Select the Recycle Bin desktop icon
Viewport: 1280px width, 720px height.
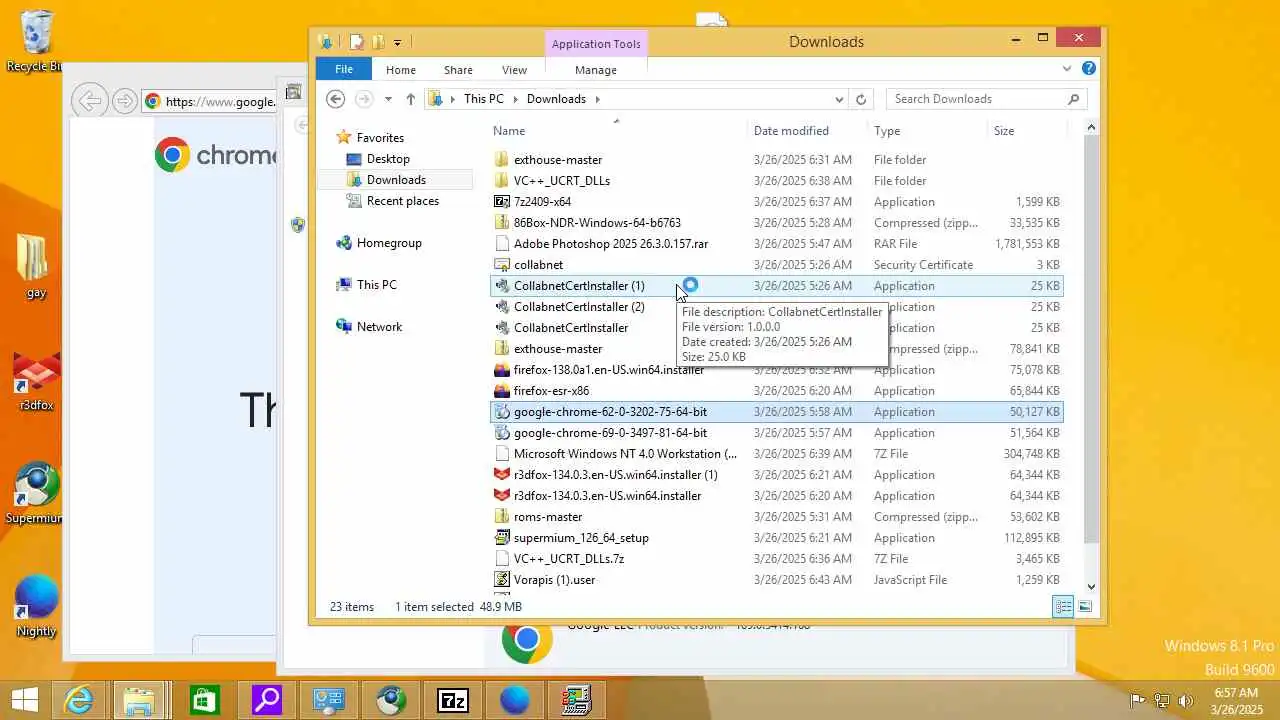tap(36, 42)
